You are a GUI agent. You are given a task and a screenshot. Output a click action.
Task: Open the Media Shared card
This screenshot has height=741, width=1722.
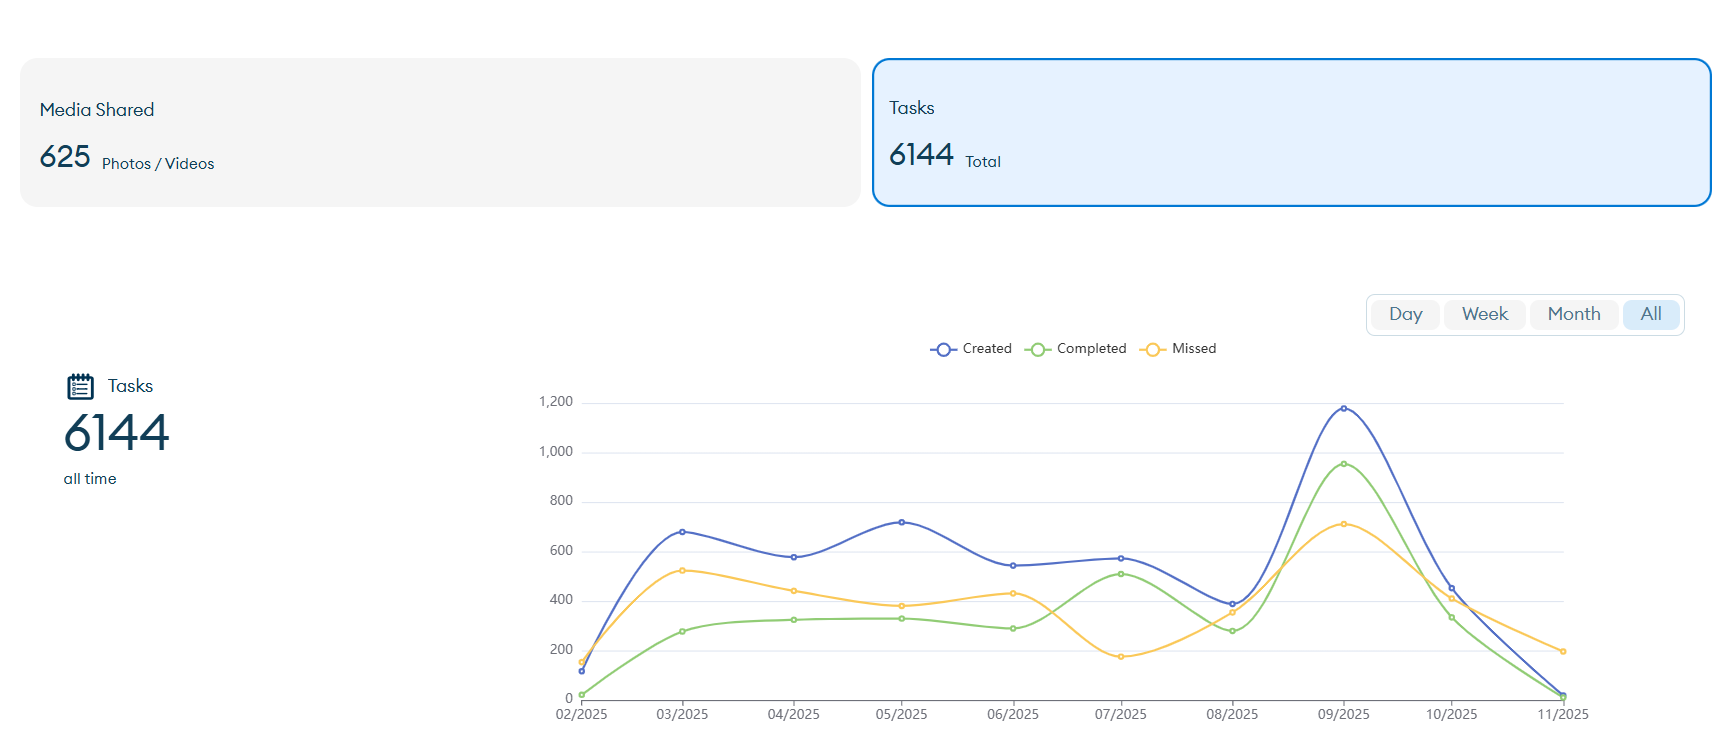tap(440, 133)
